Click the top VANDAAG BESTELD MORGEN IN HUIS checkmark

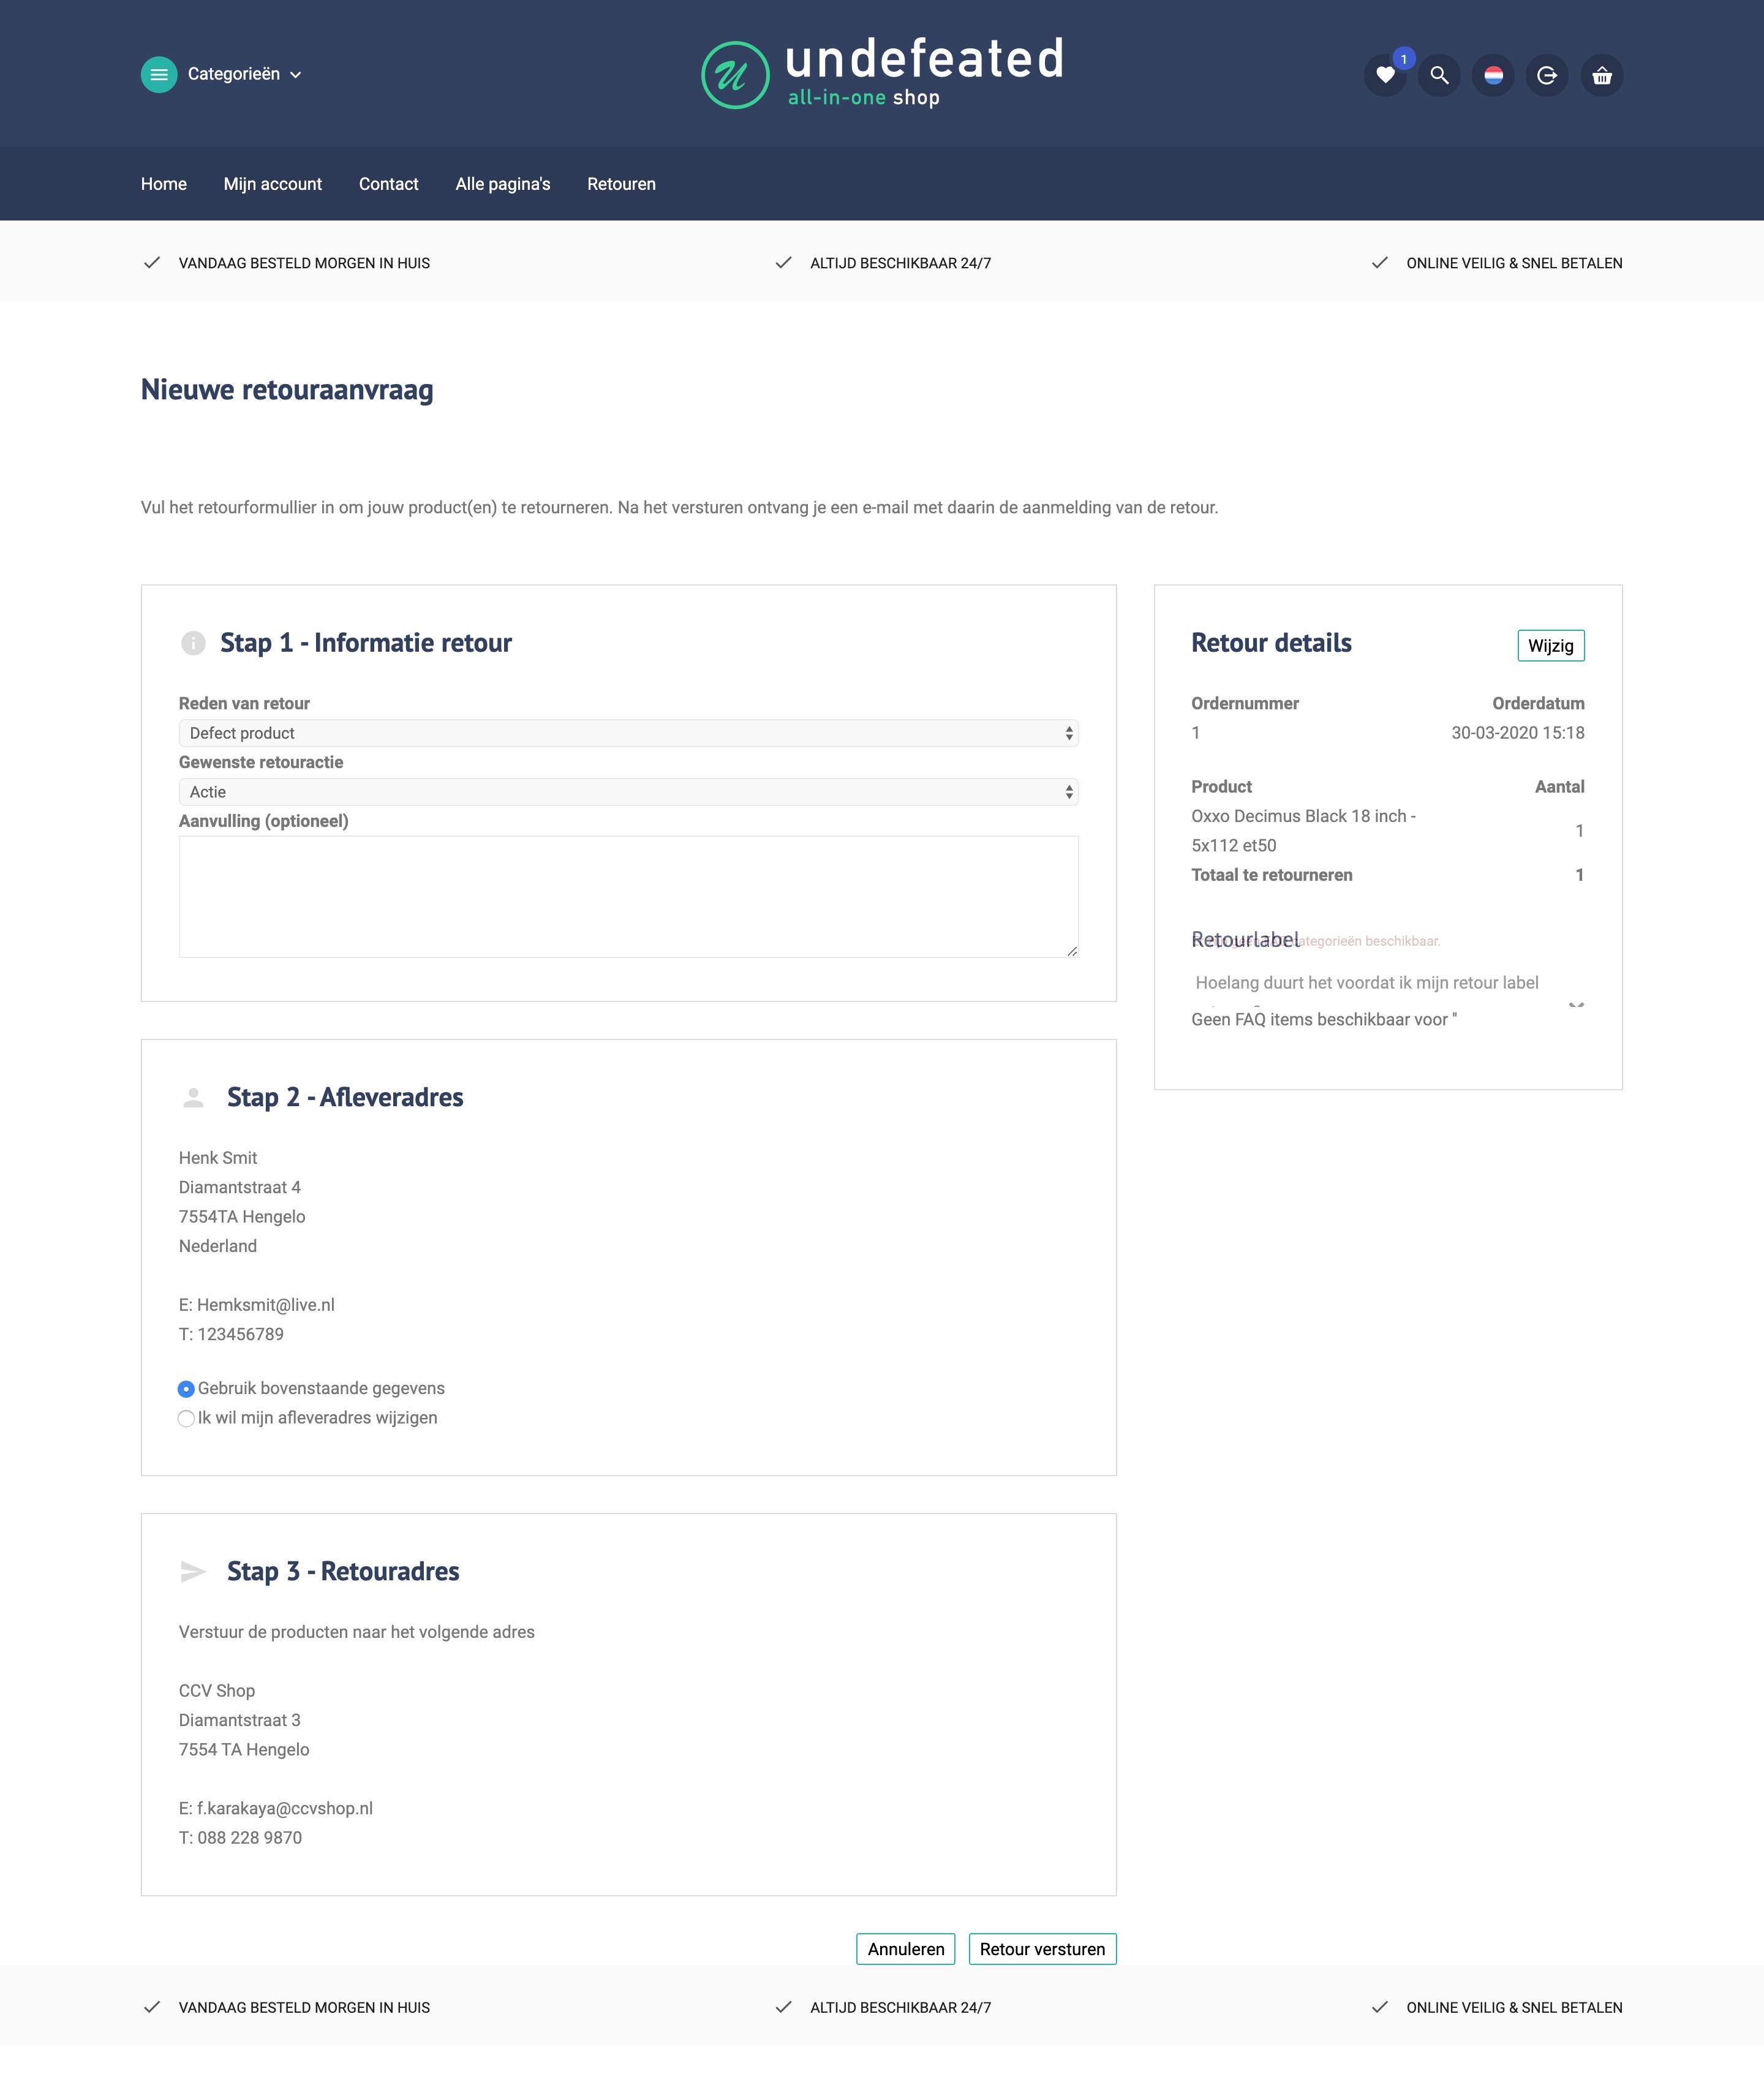(152, 263)
